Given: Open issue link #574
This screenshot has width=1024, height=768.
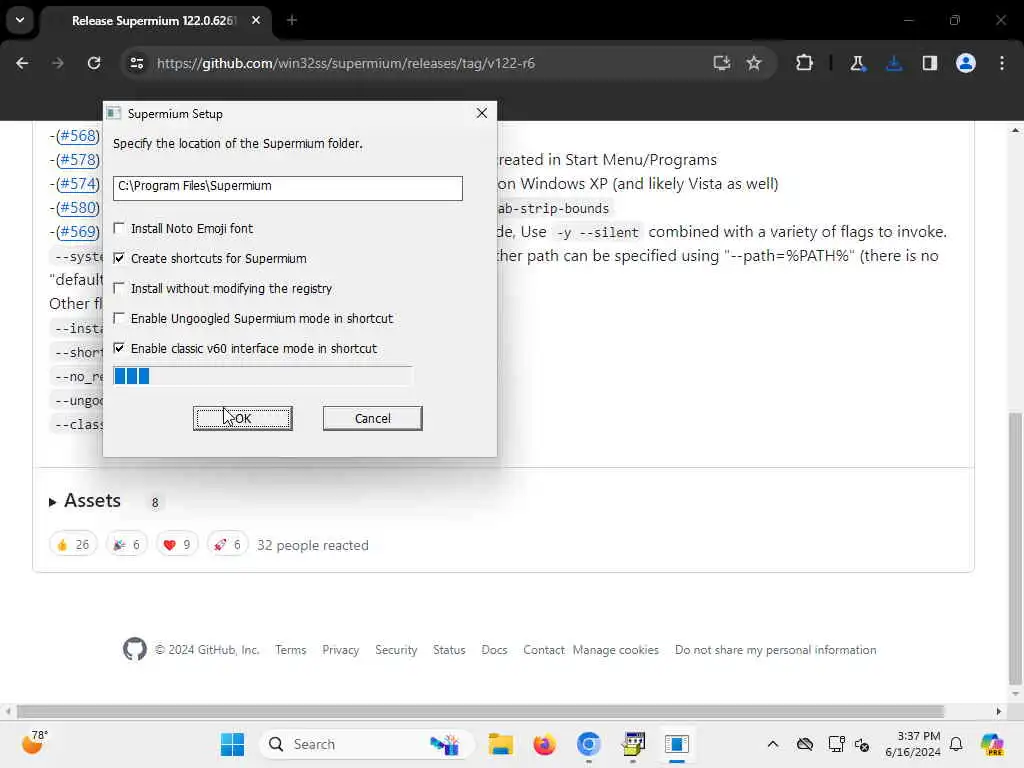Looking at the screenshot, I should [78, 184].
